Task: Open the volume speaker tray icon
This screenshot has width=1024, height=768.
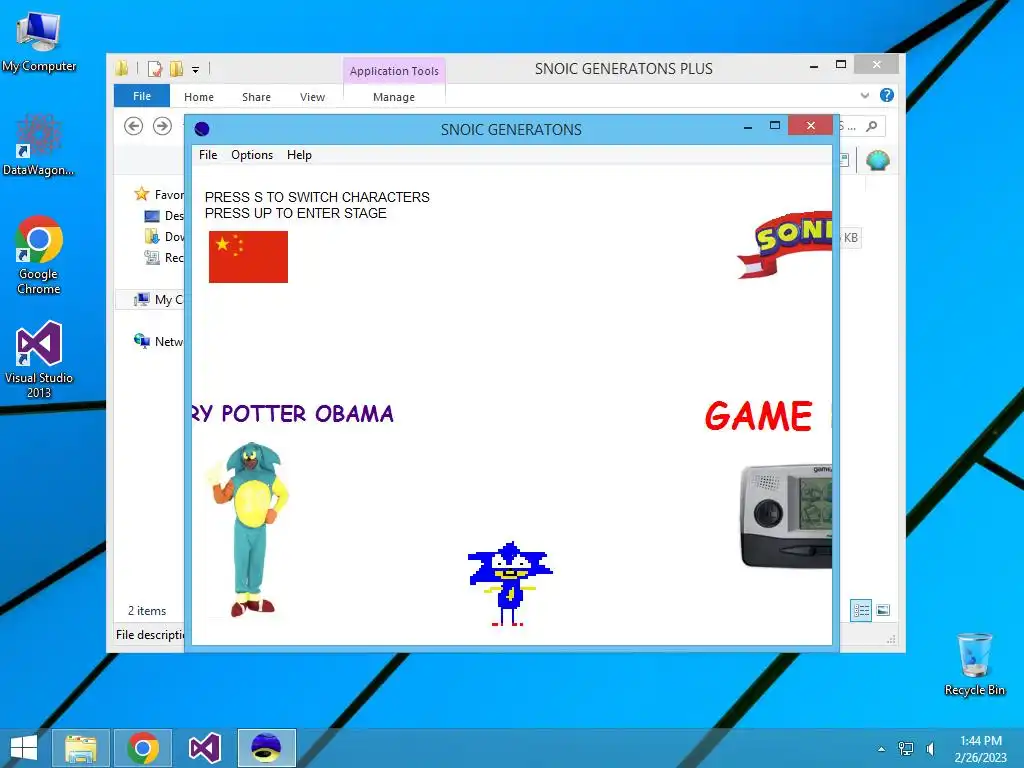Action: click(930, 748)
